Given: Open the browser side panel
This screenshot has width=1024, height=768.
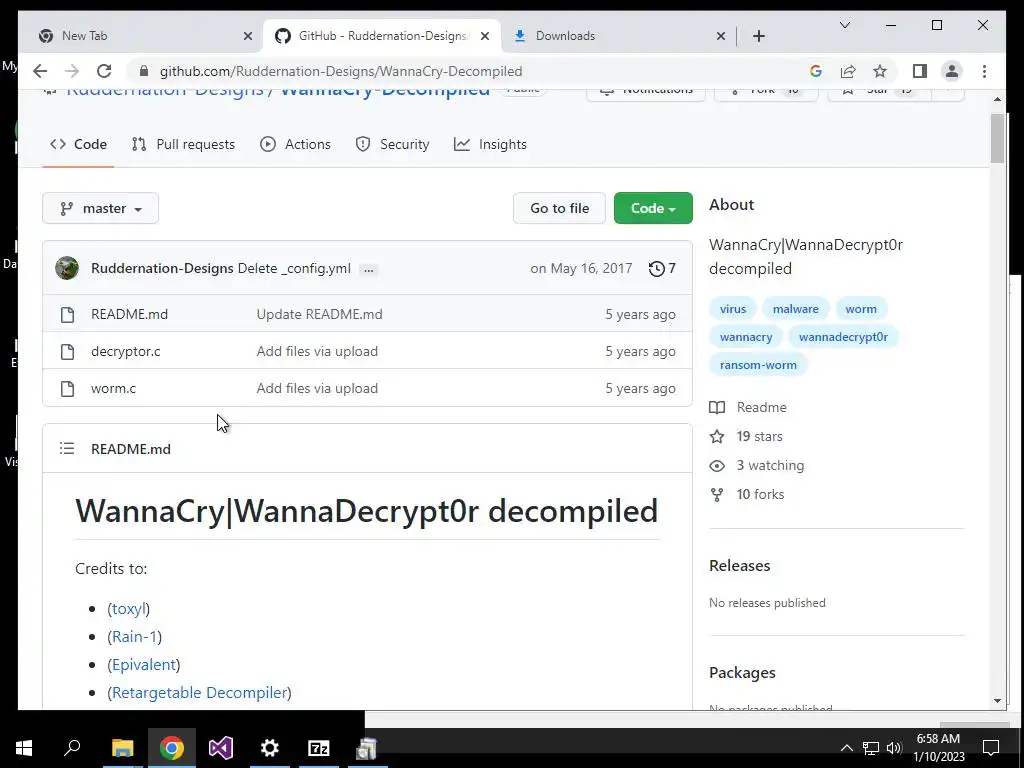Looking at the screenshot, I should [920, 71].
